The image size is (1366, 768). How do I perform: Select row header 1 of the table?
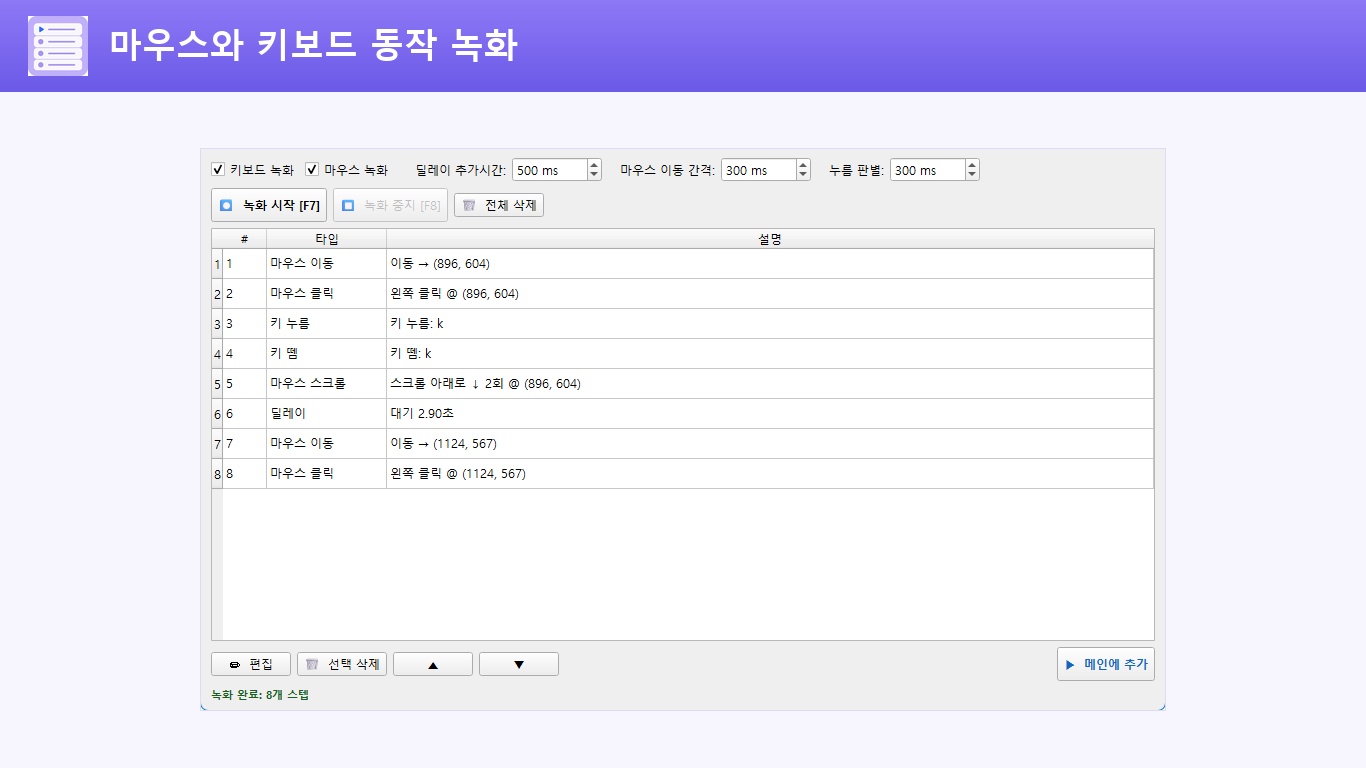click(x=217, y=264)
